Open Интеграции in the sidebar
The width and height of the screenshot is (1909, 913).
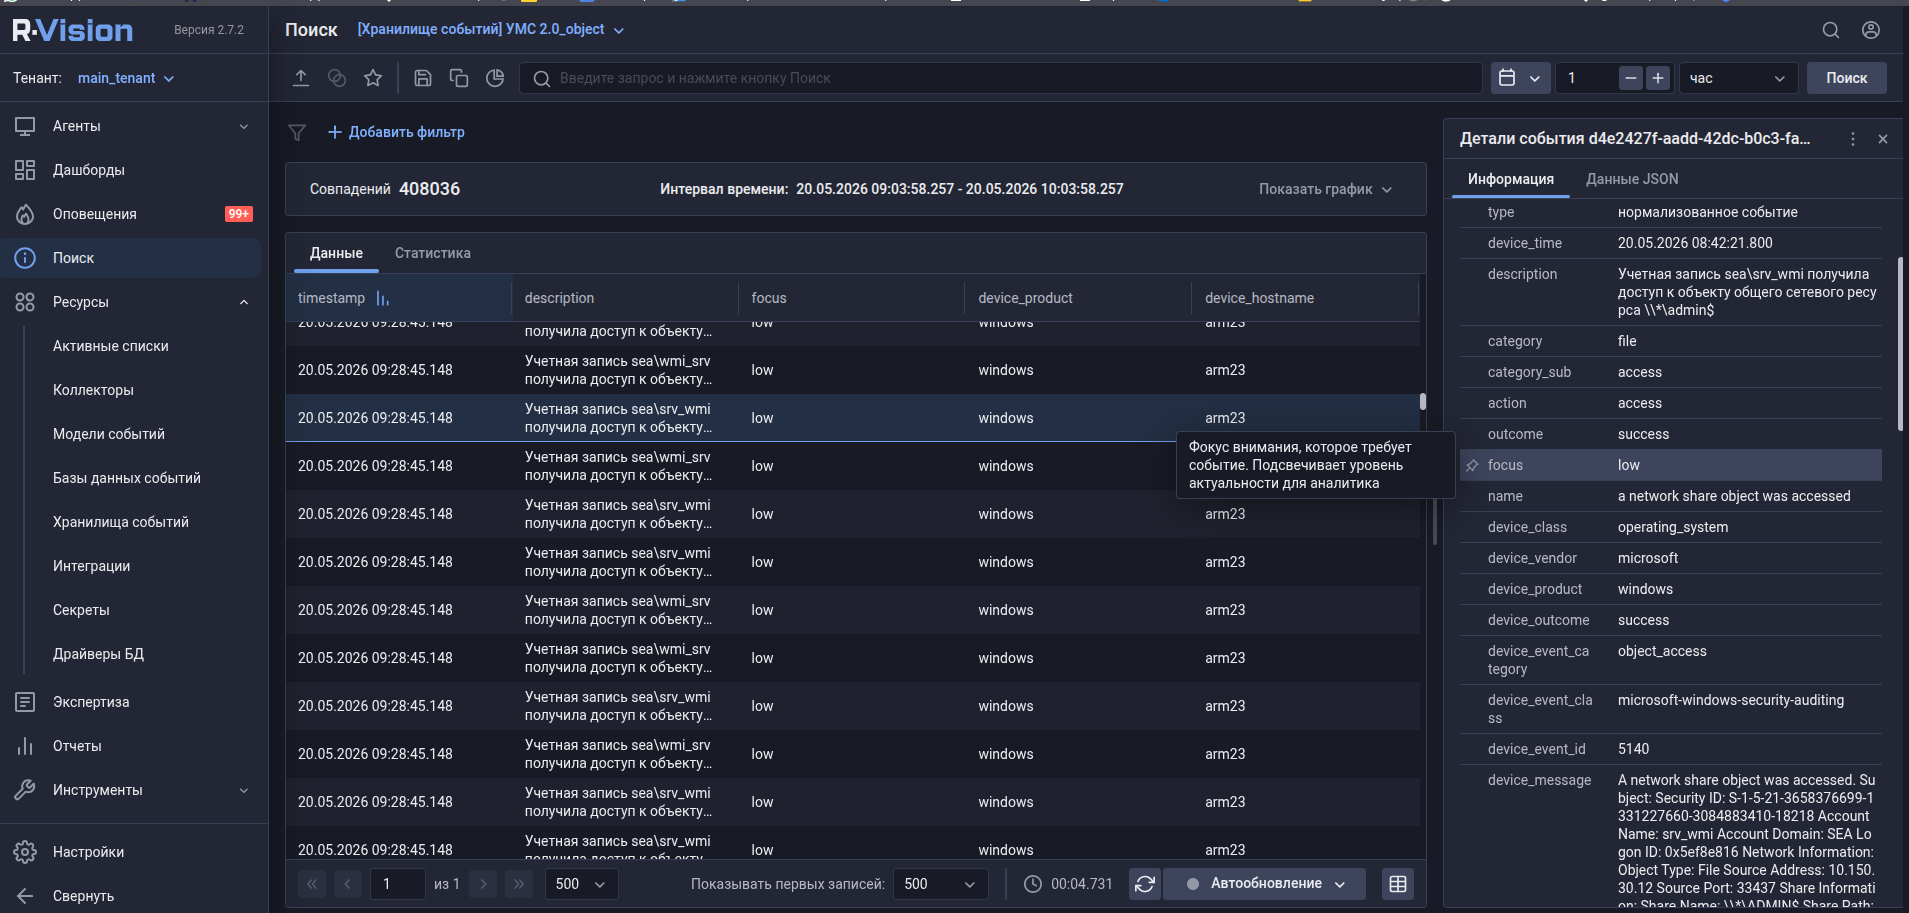click(92, 566)
